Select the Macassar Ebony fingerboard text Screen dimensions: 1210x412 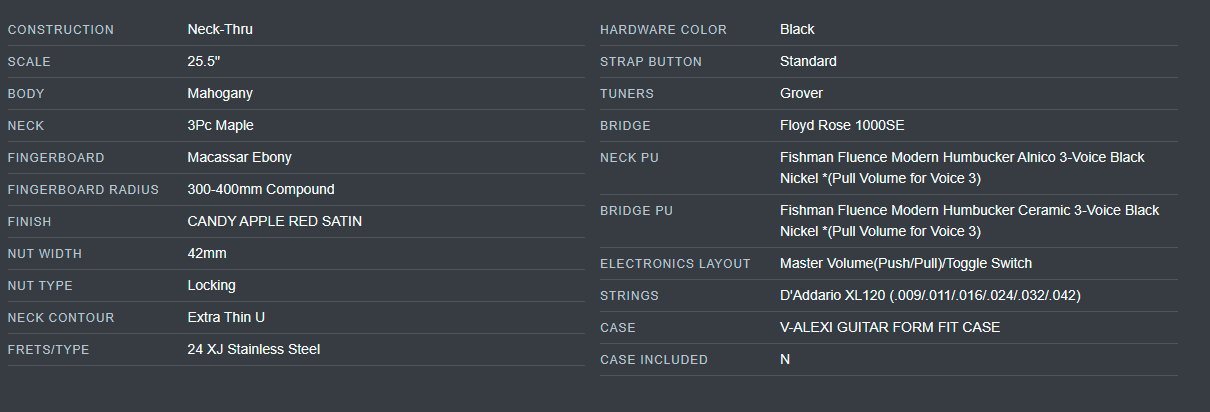[239, 157]
